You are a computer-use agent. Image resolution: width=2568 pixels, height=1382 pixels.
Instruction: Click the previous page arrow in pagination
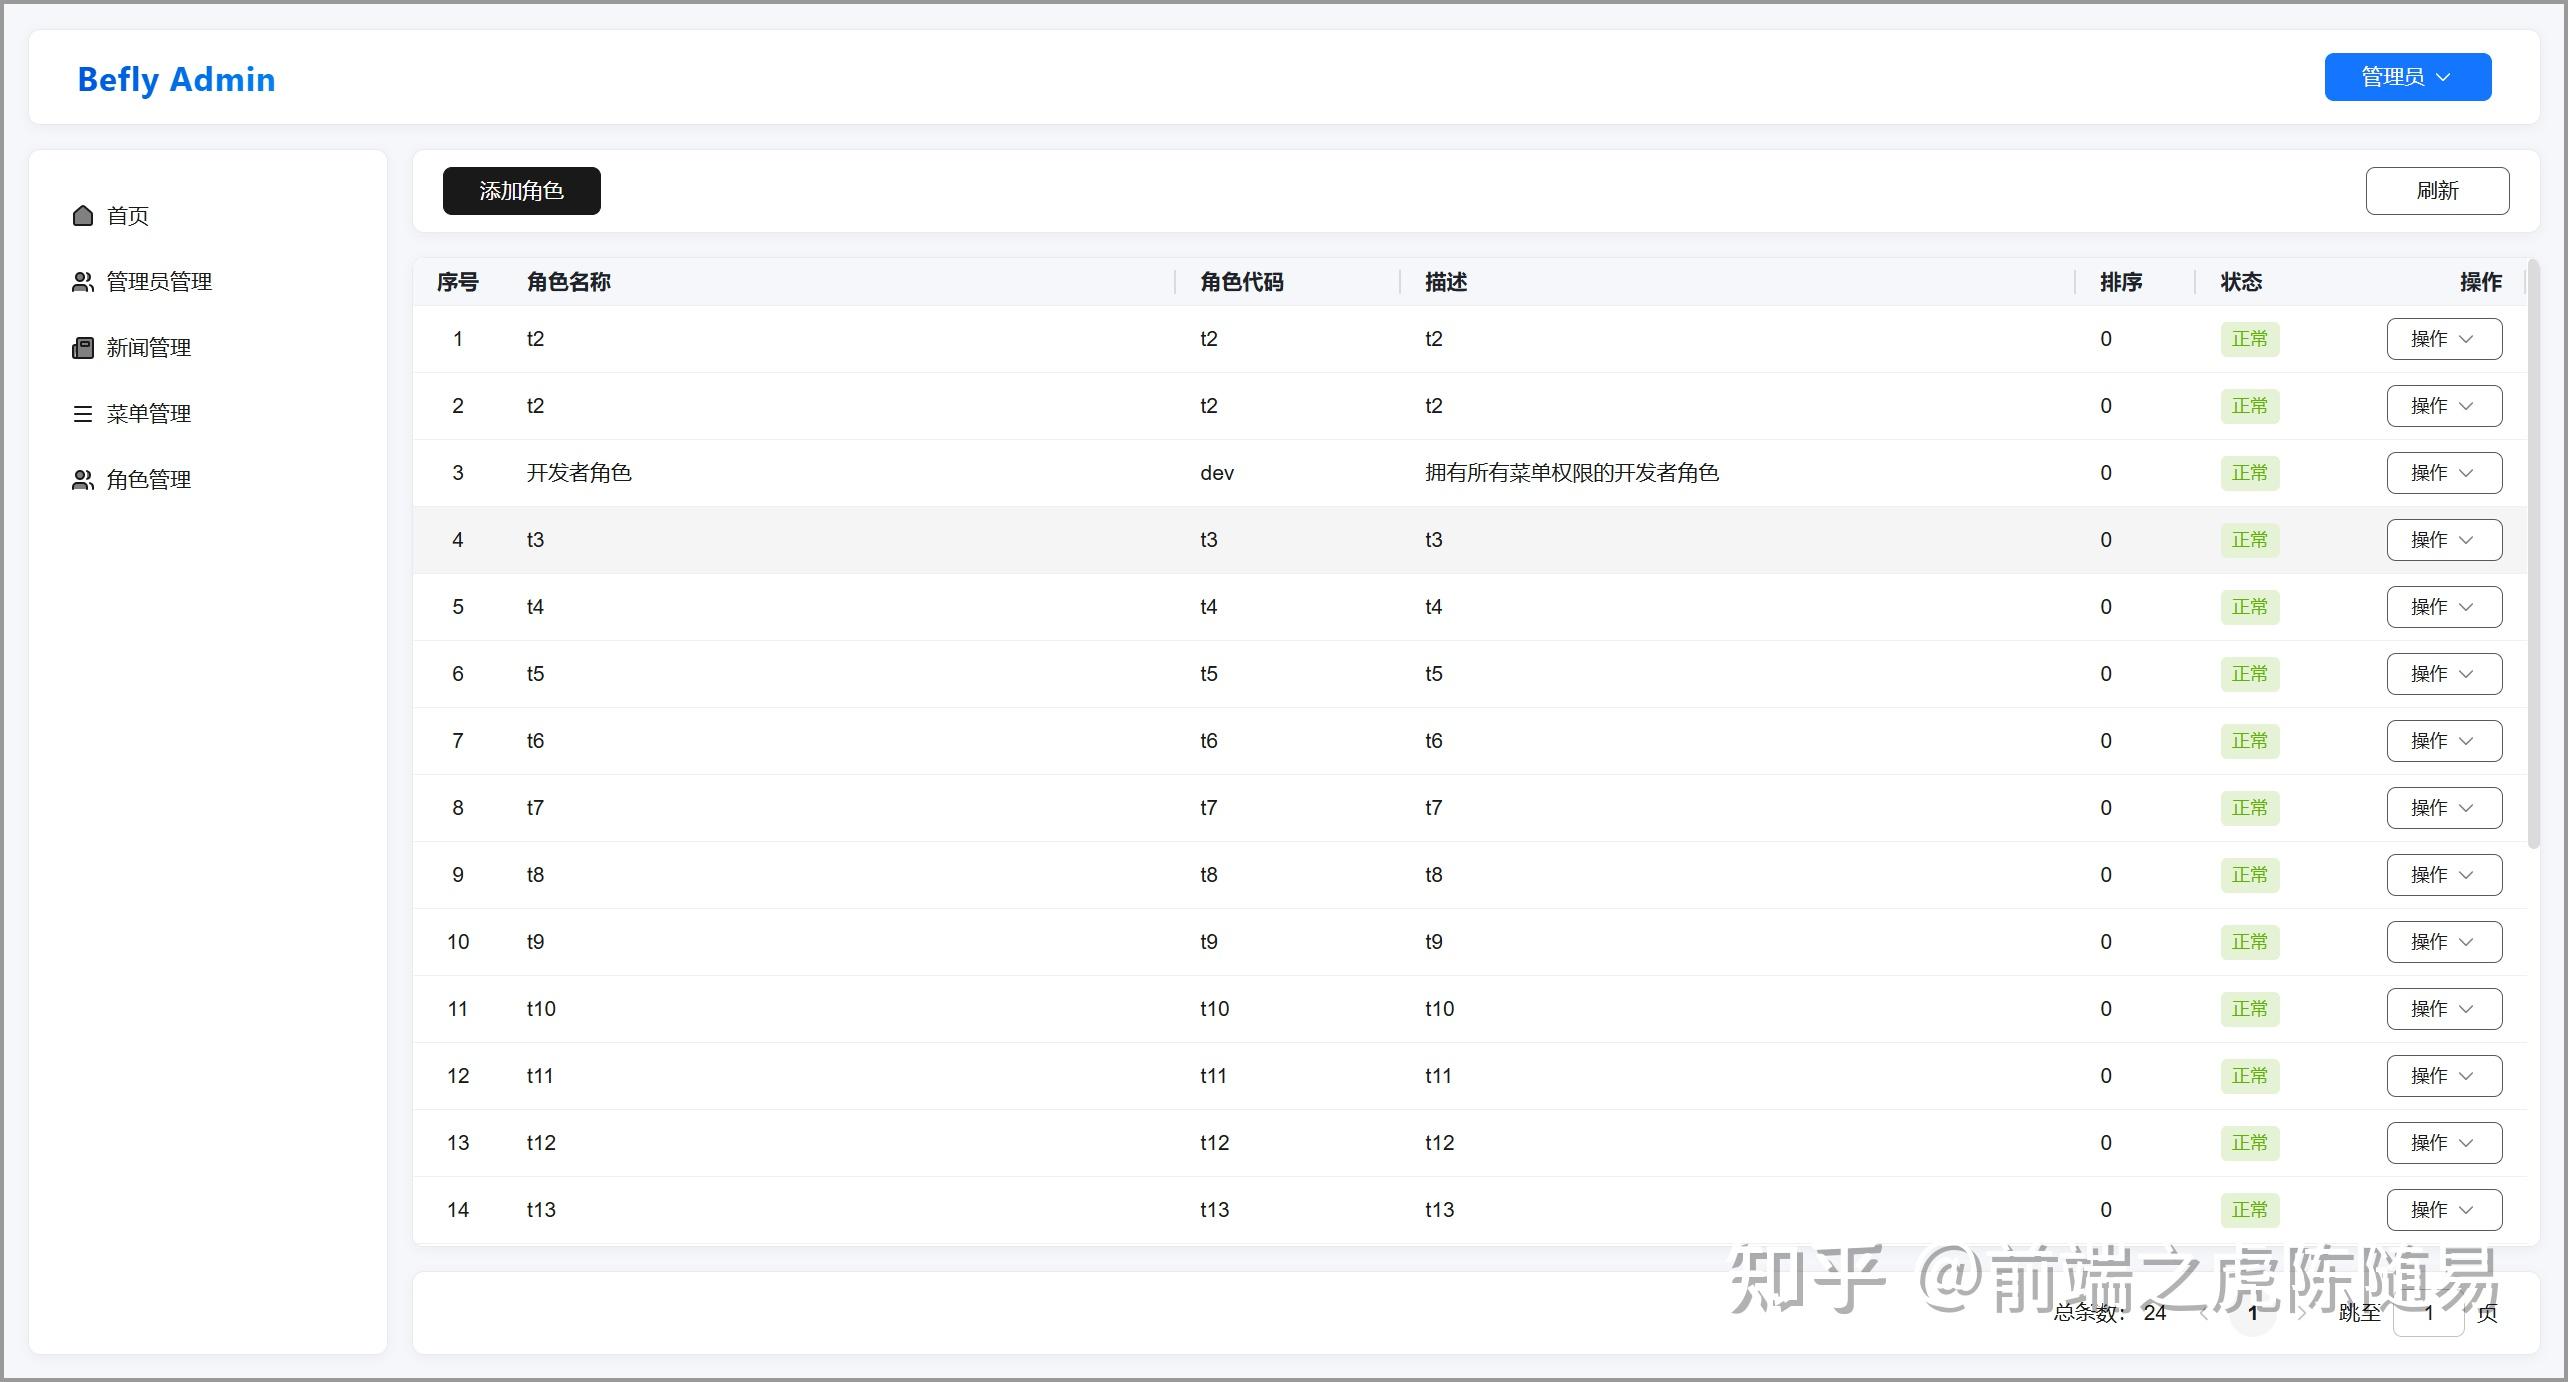tap(2203, 1313)
